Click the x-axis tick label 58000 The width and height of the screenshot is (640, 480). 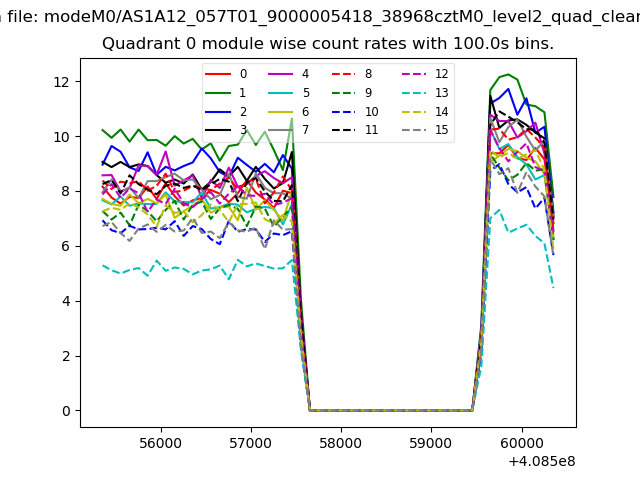tap(340, 443)
